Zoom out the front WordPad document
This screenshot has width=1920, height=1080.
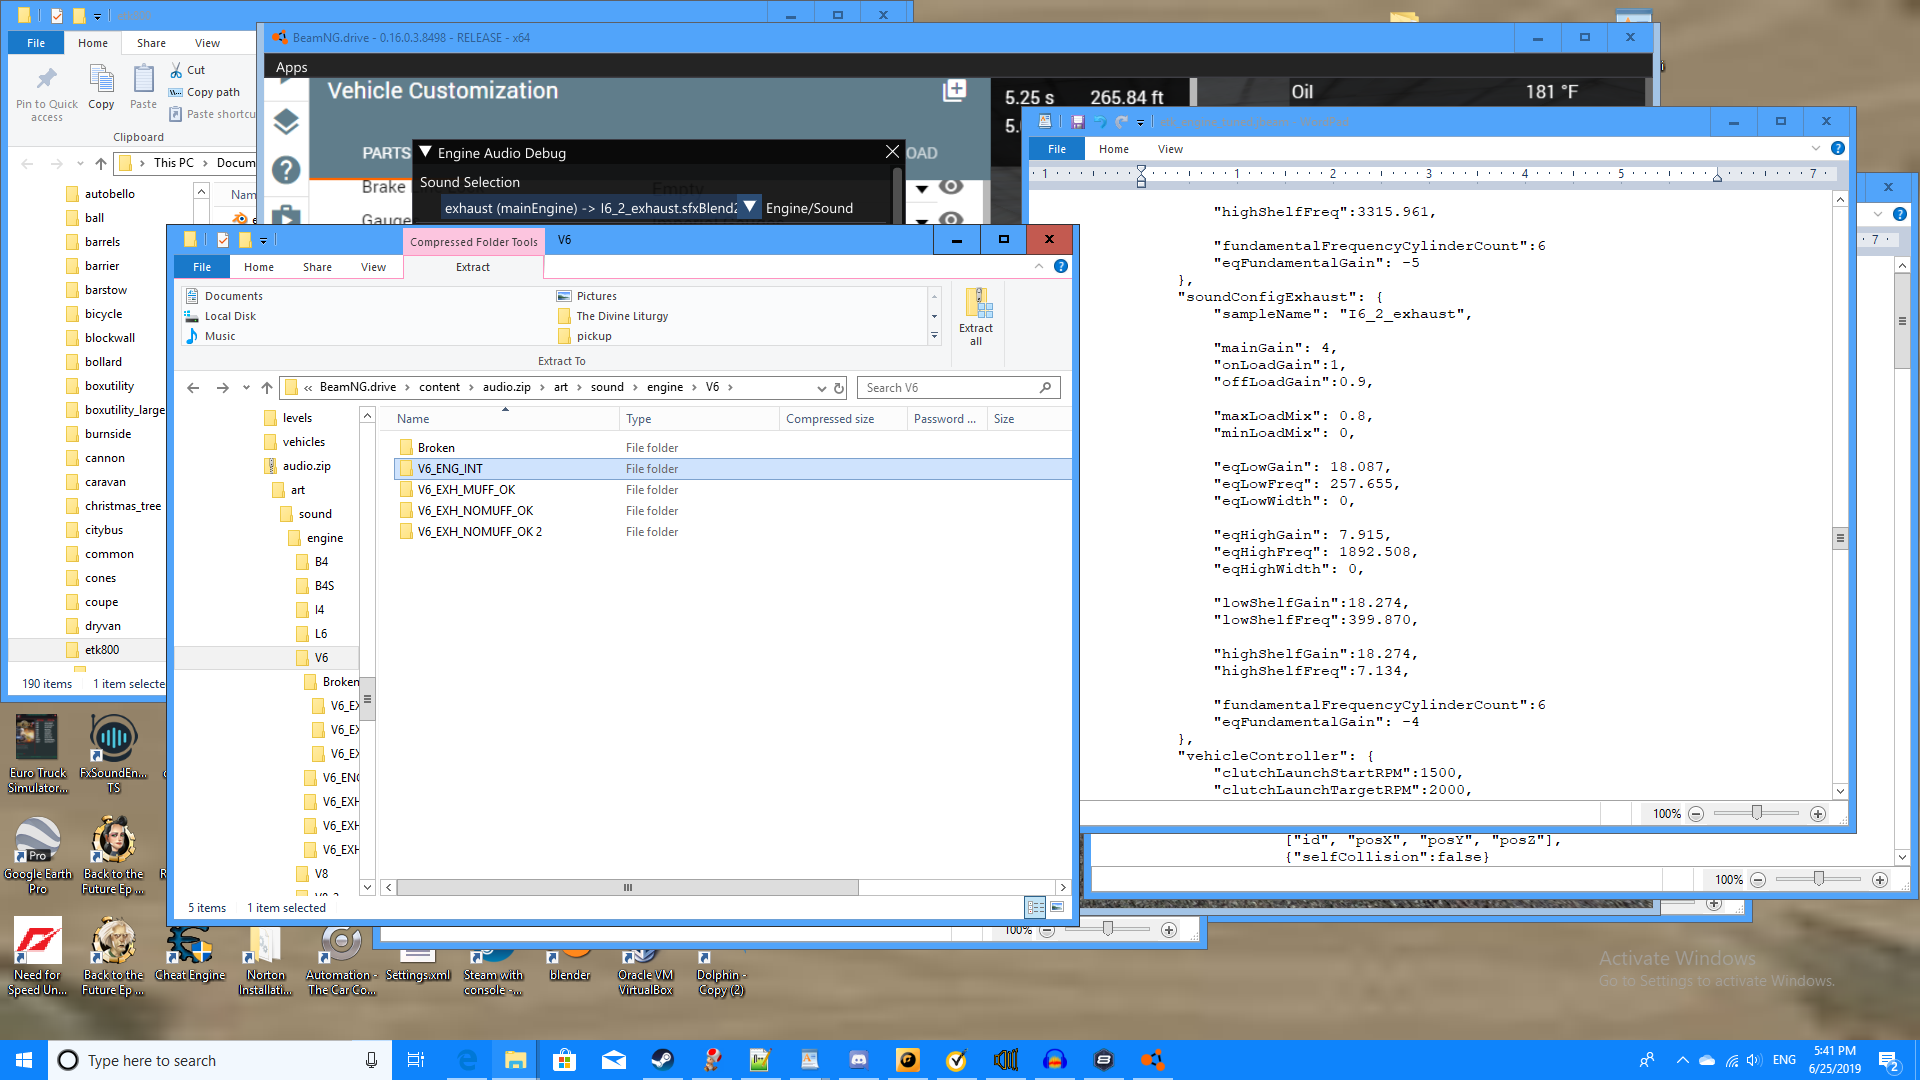tap(1696, 814)
